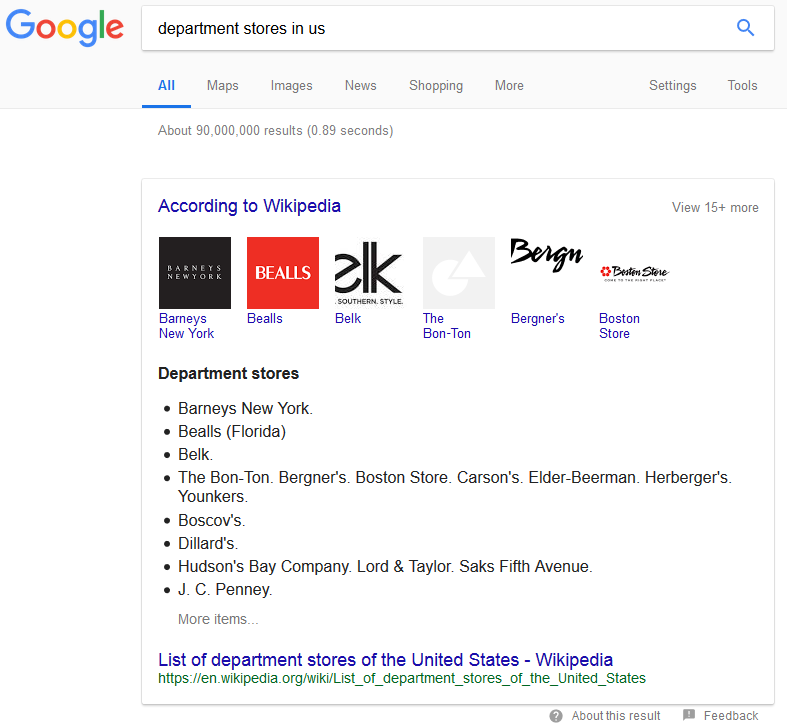Click the Google logo

tap(65, 29)
